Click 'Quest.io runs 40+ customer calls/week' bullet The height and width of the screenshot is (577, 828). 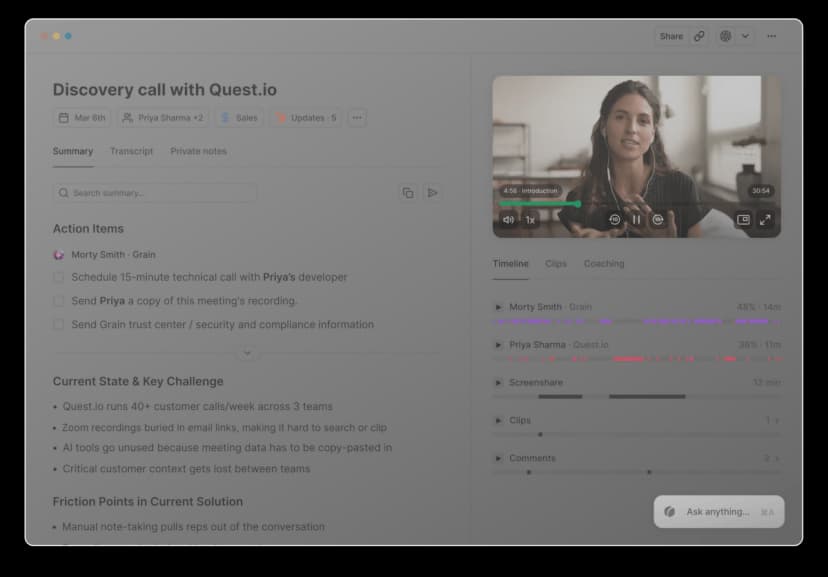(x=197, y=406)
